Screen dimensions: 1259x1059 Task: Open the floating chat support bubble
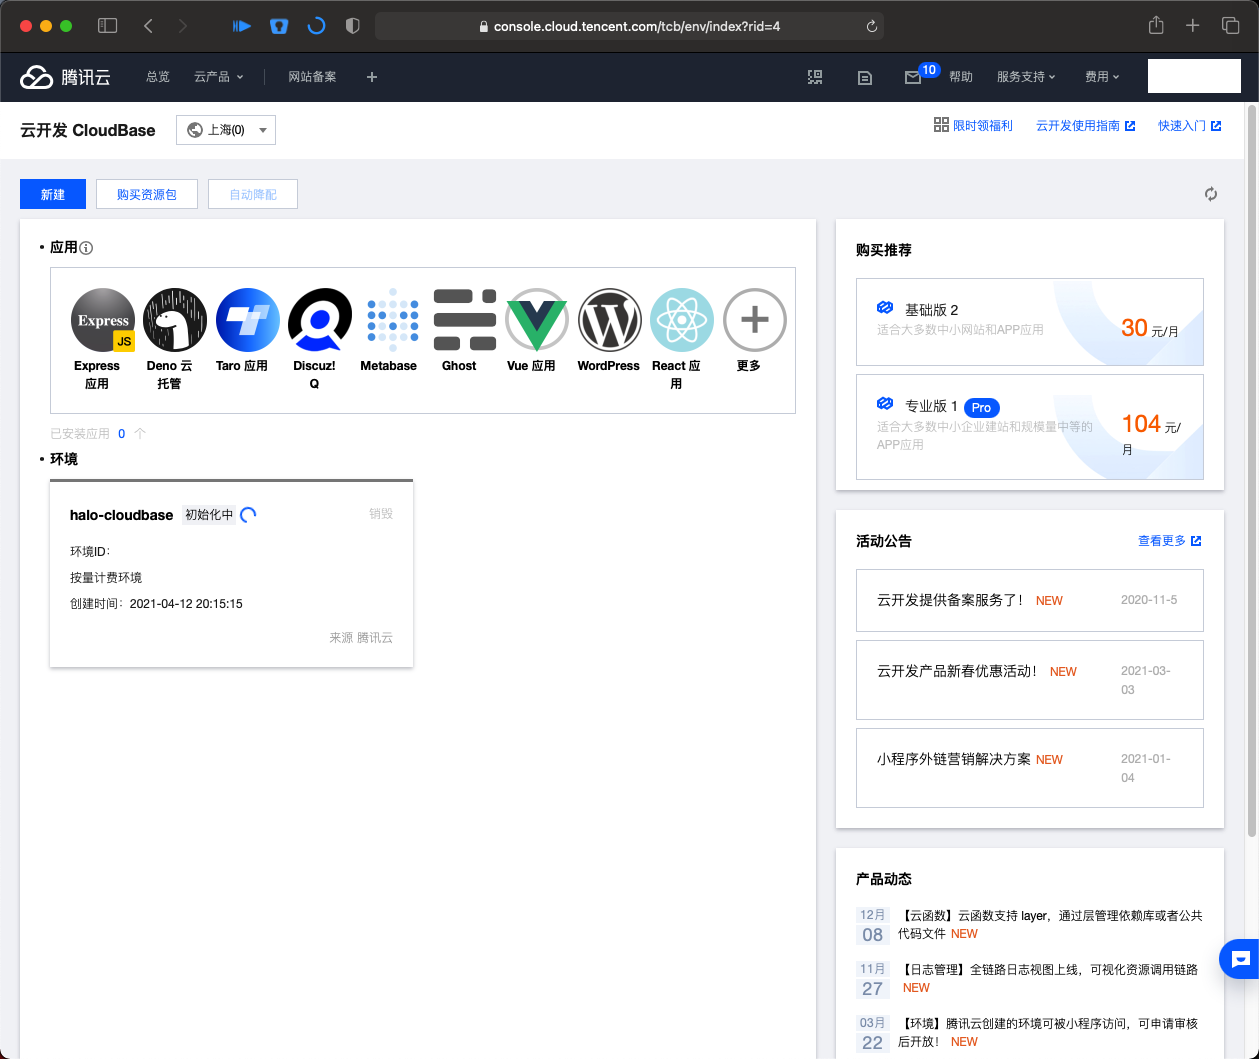tap(1240, 959)
